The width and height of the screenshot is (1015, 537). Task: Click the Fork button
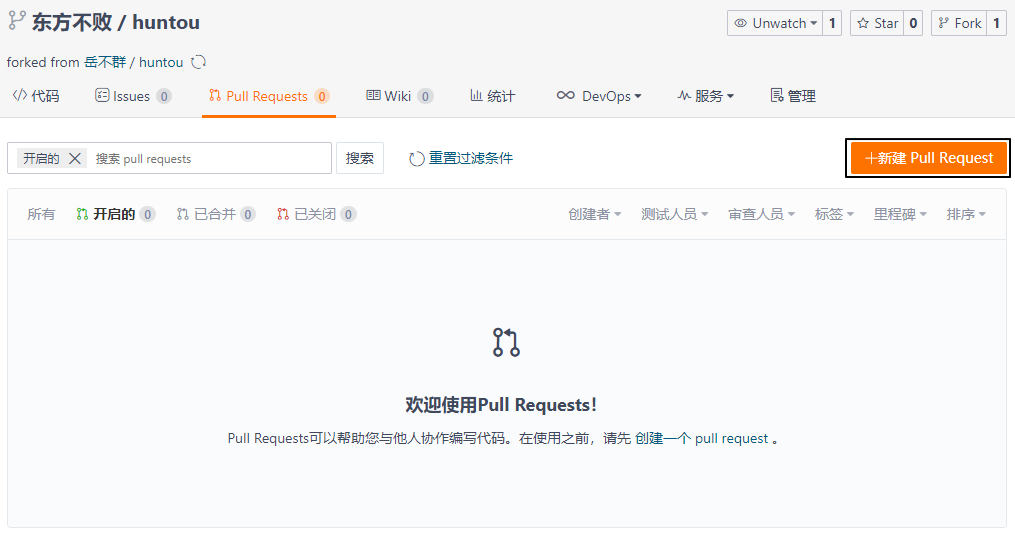[958, 23]
